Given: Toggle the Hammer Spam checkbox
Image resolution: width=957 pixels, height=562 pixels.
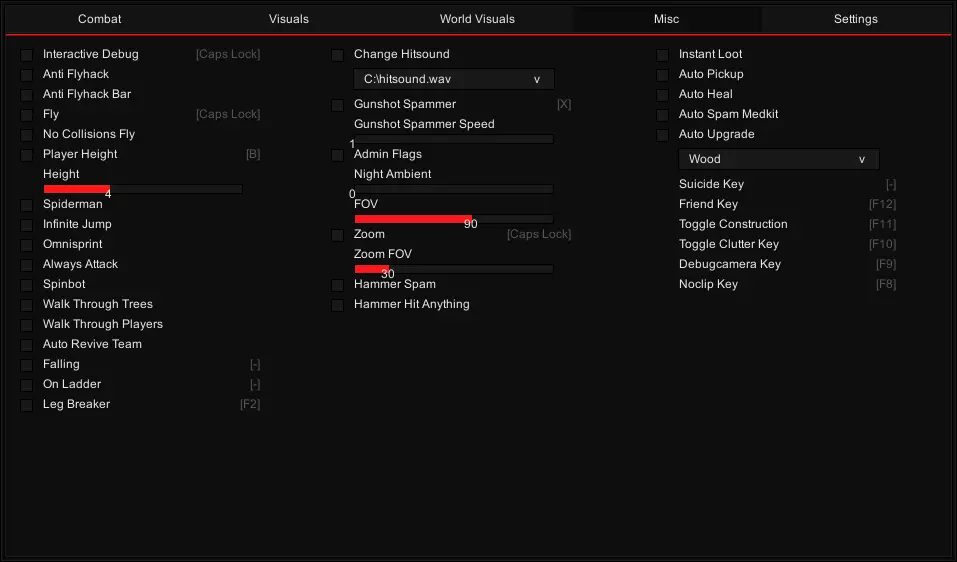Looking at the screenshot, I should coord(338,285).
